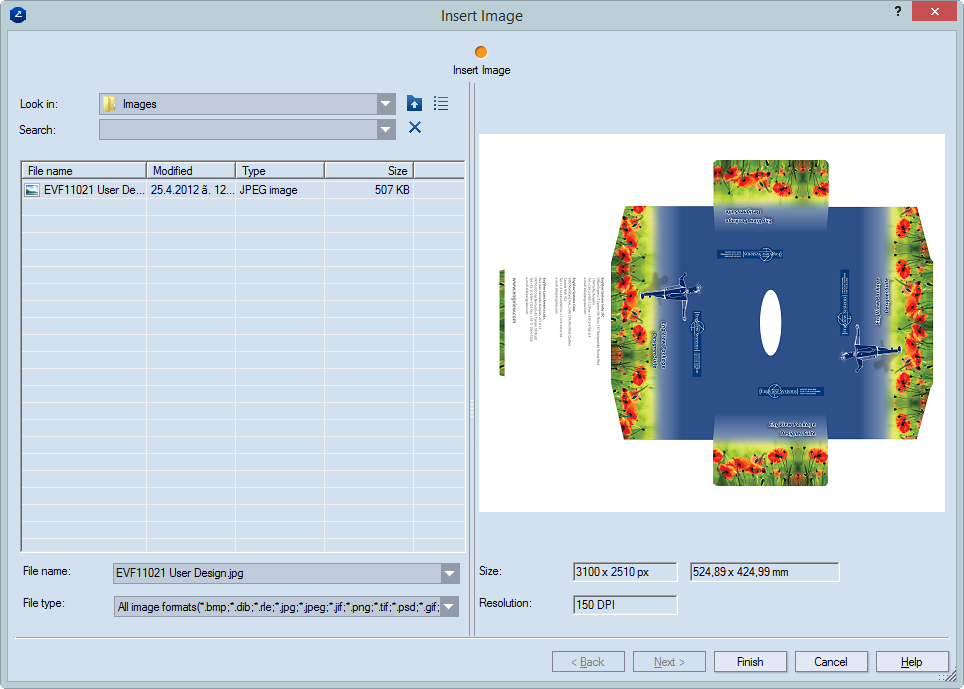Image resolution: width=964 pixels, height=689 pixels.
Task: Sort files by the Modified column header
Action: tap(191, 171)
